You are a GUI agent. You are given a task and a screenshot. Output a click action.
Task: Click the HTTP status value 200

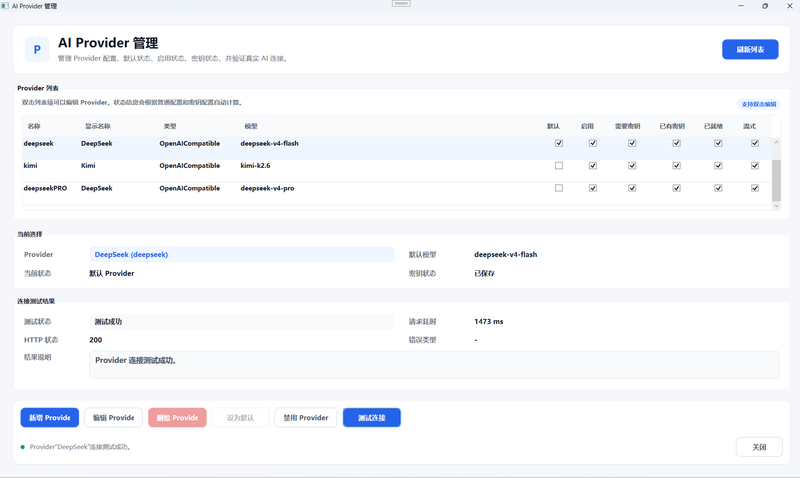tap(95, 340)
